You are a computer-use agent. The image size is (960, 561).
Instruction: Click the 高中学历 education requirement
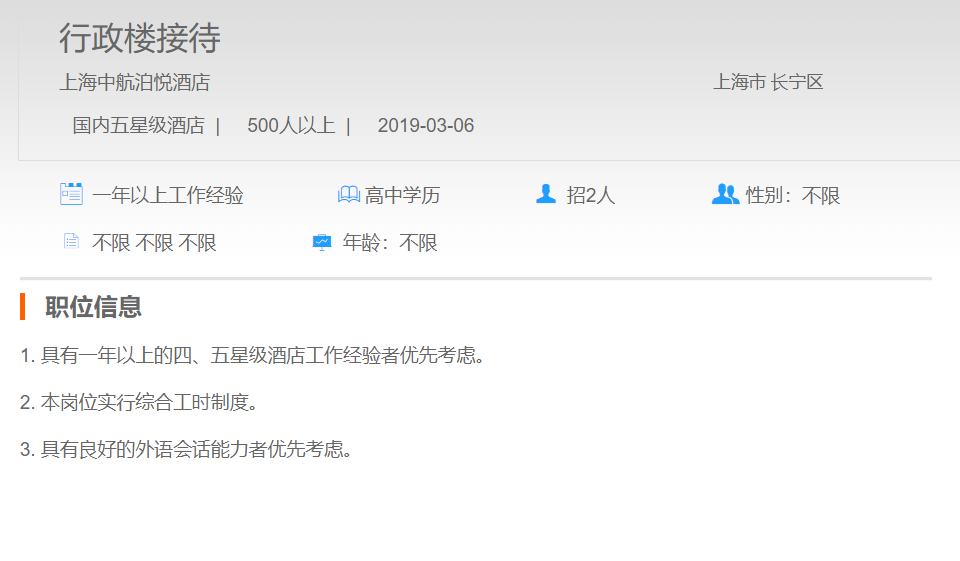[402, 196]
